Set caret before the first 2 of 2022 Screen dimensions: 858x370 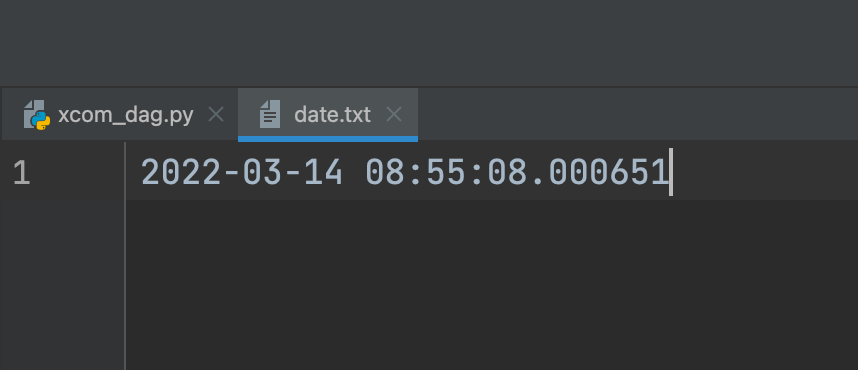141,173
